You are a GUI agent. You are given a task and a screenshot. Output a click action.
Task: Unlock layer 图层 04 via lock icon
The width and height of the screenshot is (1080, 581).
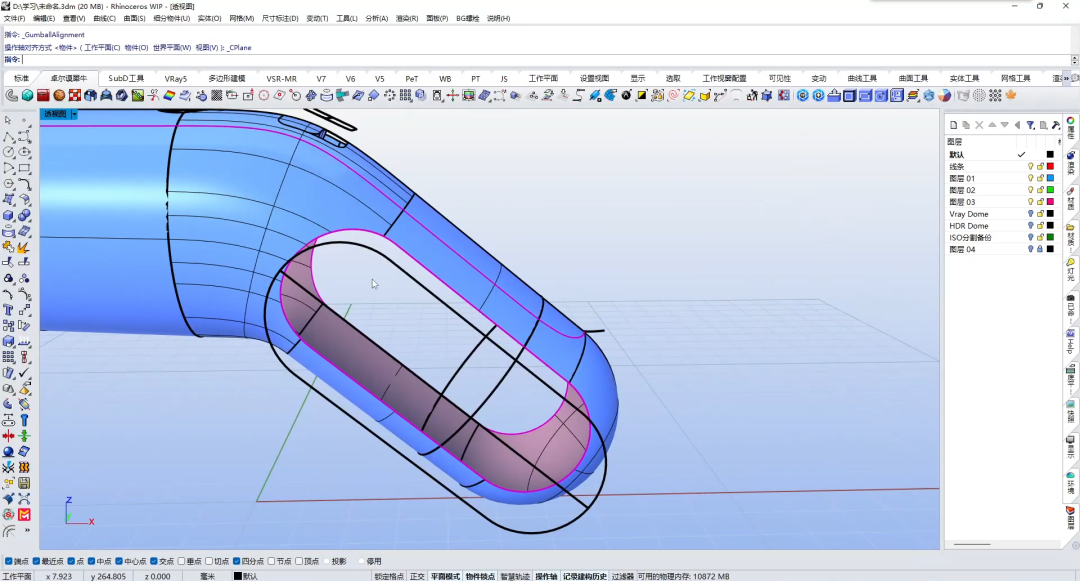coord(1040,249)
